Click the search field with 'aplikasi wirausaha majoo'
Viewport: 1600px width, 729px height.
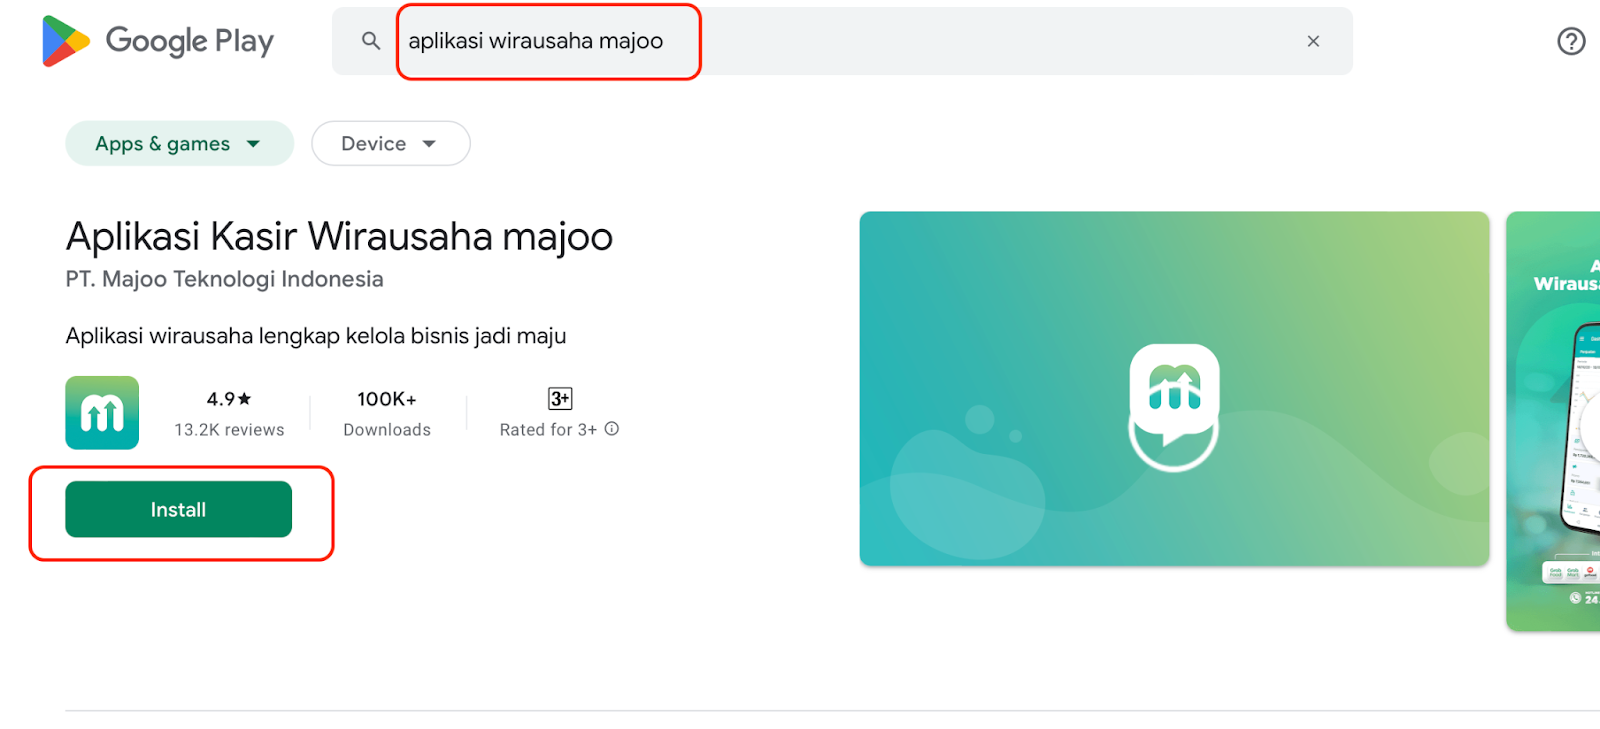pyautogui.click(x=842, y=41)
